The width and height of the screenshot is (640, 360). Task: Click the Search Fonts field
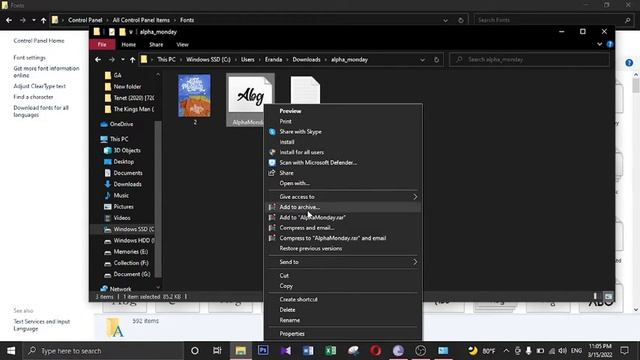(x=553, y=20)
